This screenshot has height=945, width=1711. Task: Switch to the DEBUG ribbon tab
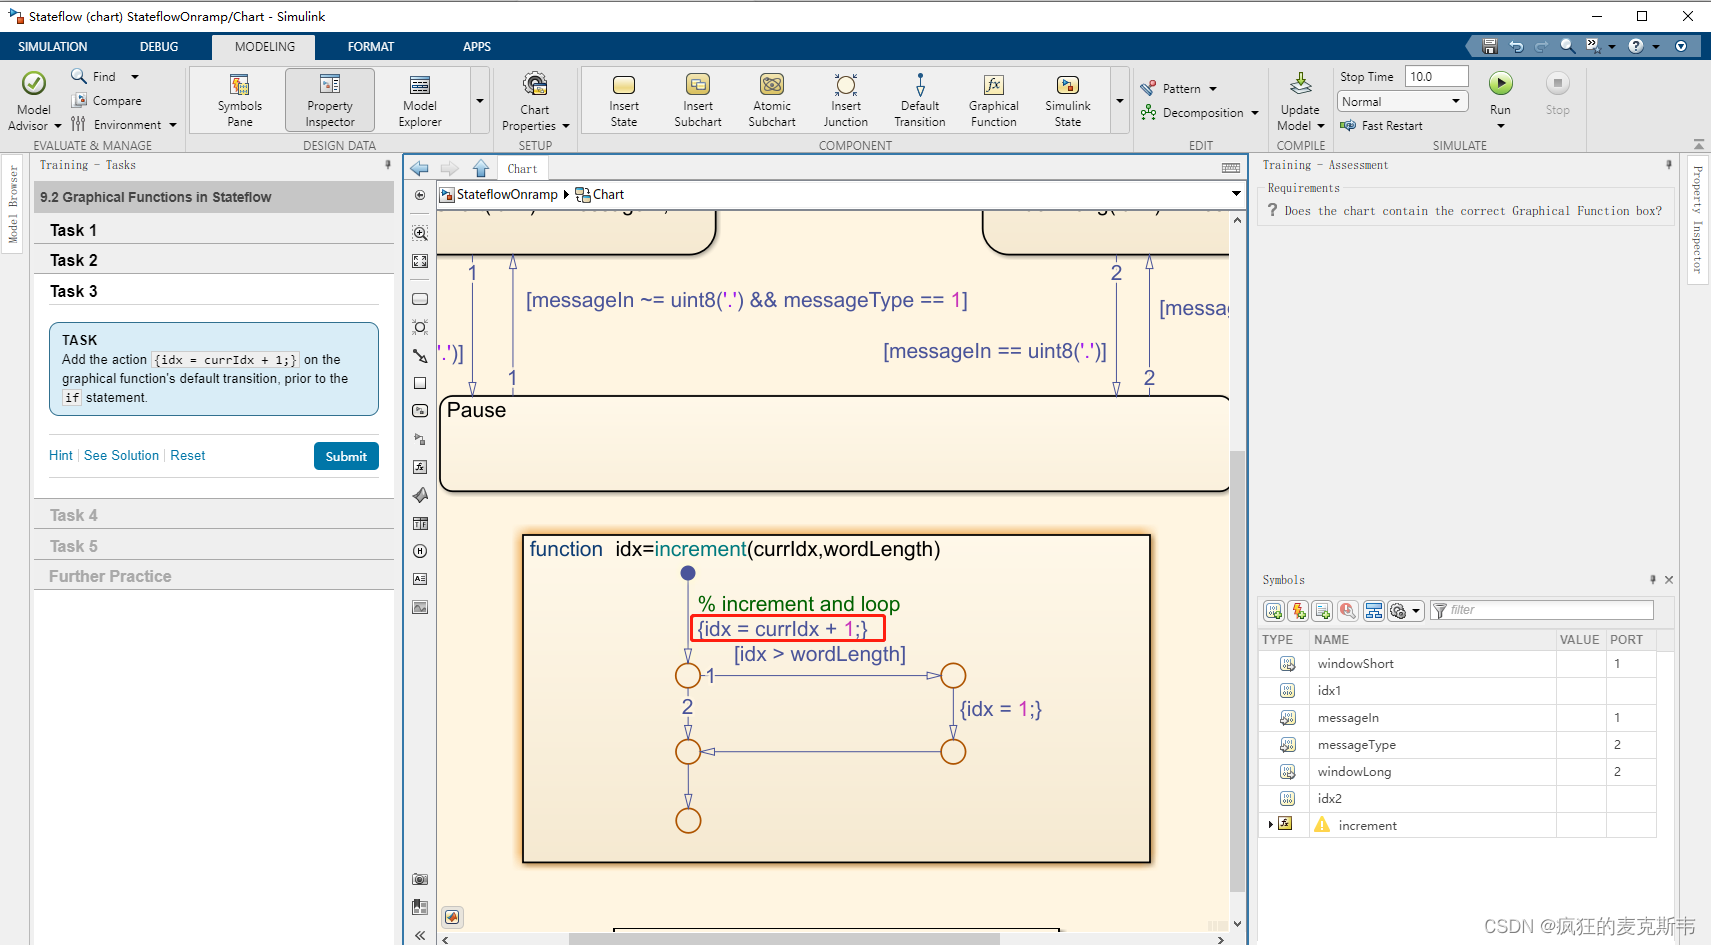coord(158,46)
